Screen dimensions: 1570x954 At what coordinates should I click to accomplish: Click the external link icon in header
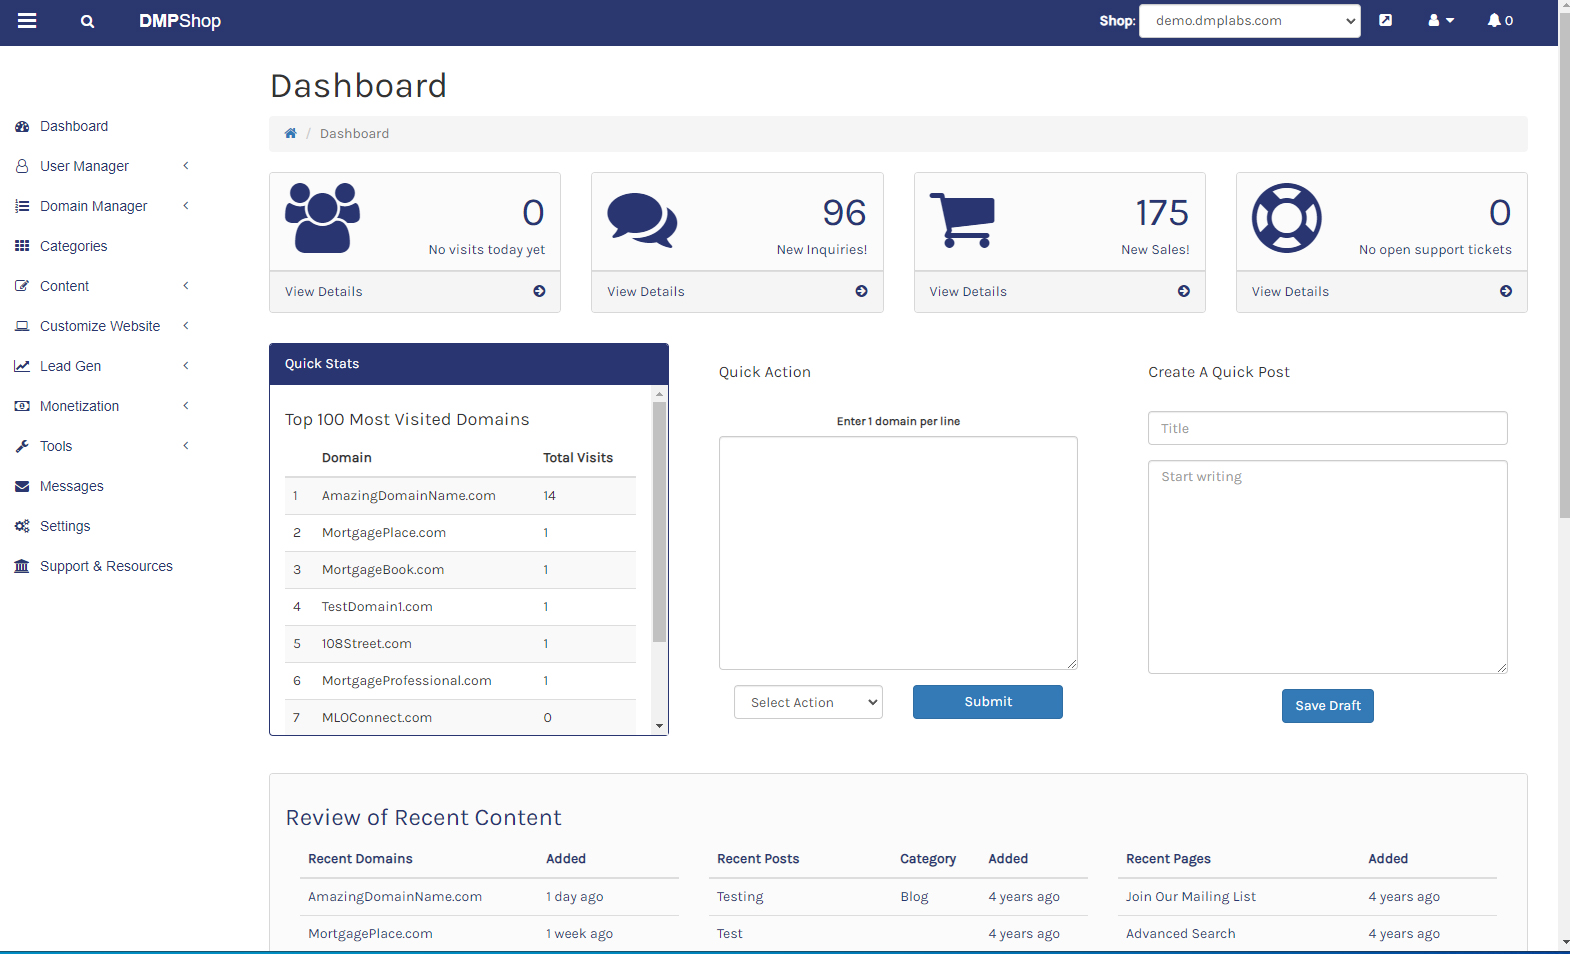1385,21
